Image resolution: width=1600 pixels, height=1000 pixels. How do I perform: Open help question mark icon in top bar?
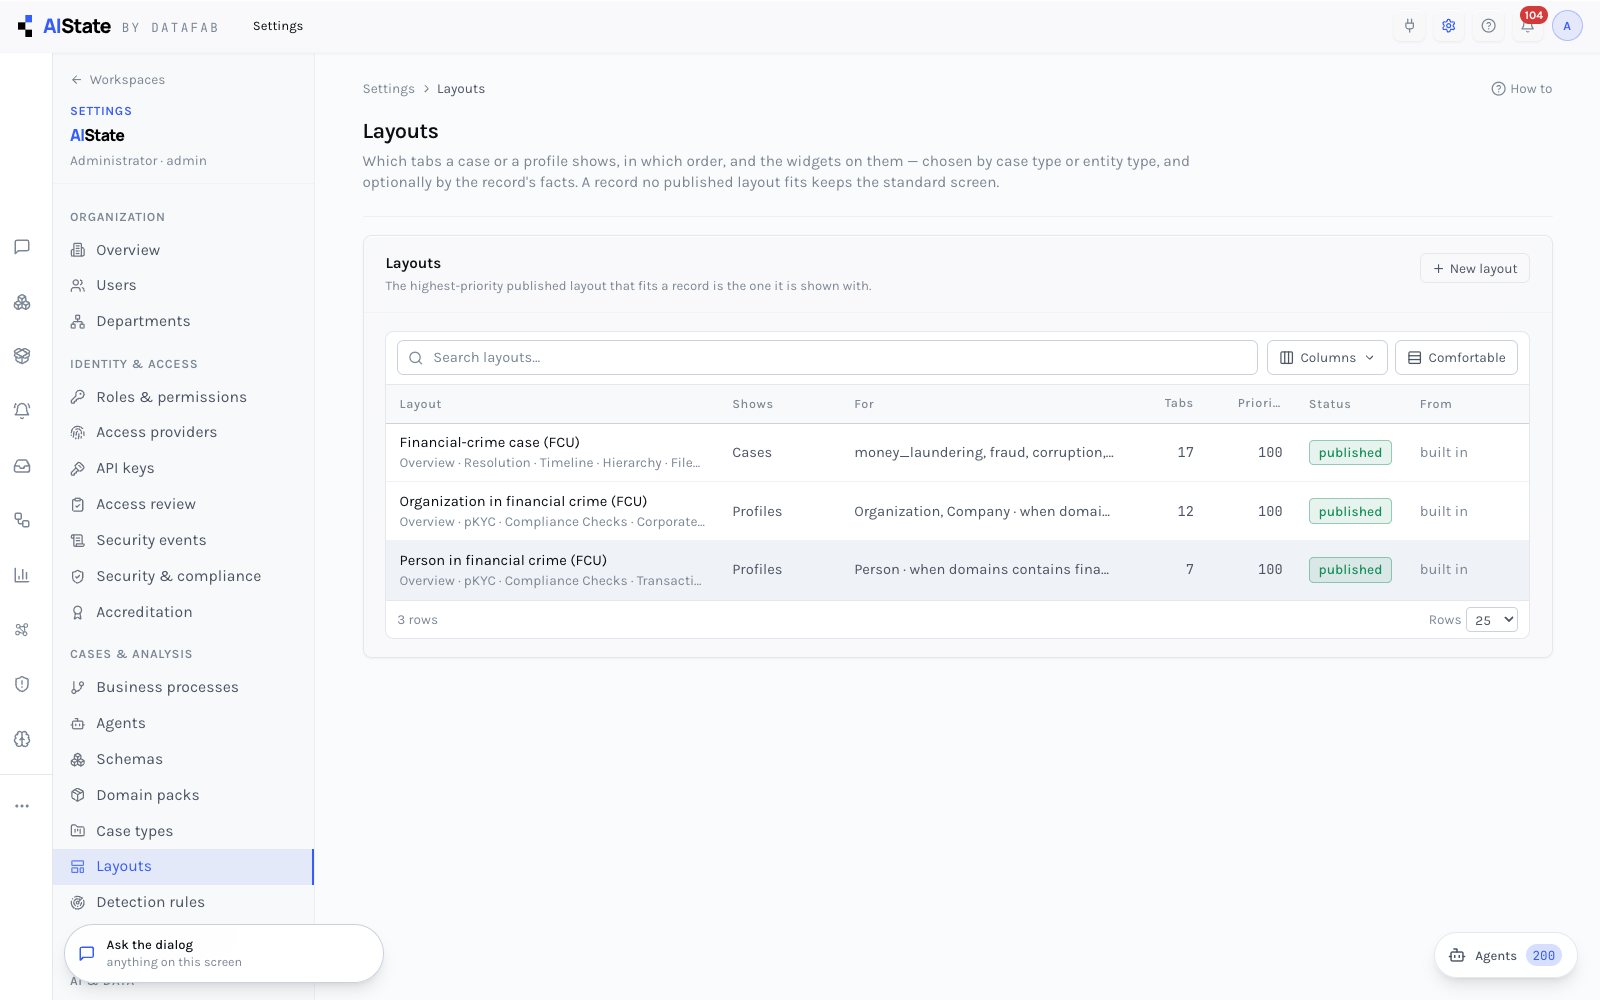click(x=1489, y=26)
